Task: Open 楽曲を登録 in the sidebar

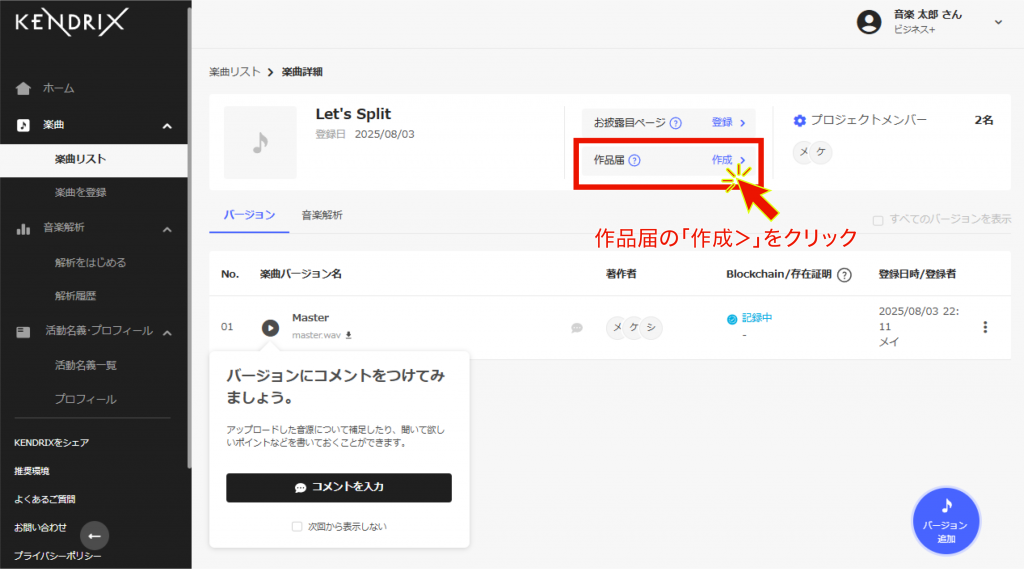Action: click(81, 192)
